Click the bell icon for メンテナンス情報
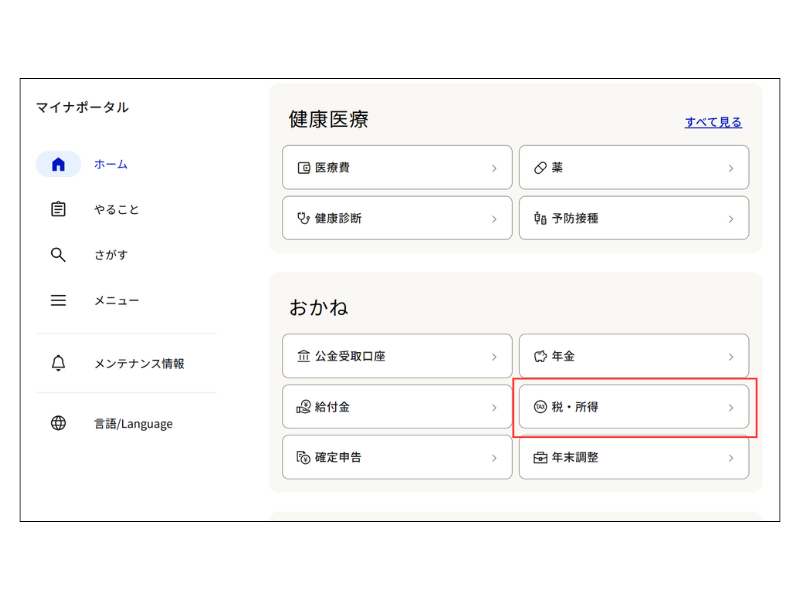This screenshot has width=800, height=600. point(58,363)
